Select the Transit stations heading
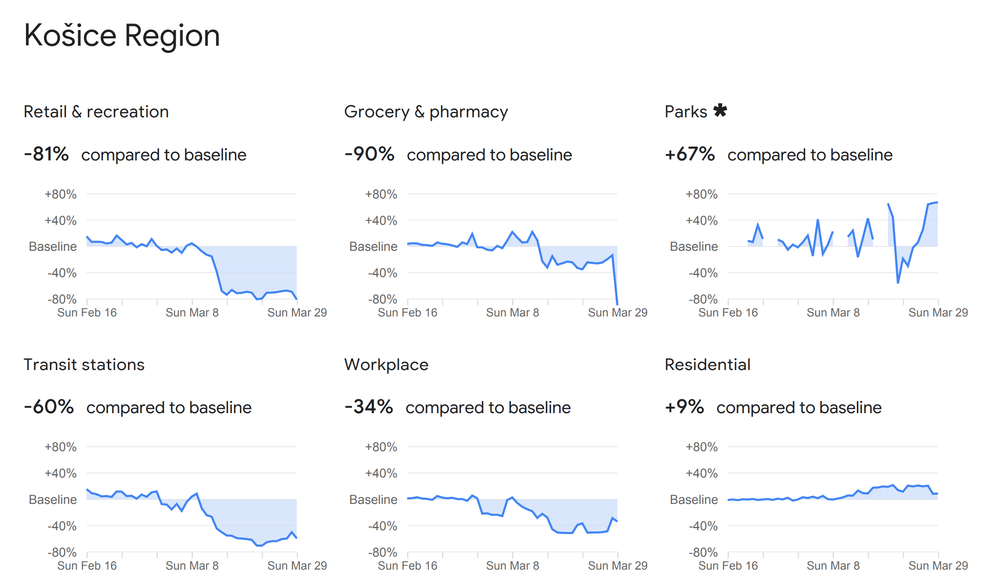The image size is (1000, 584). 84,365
